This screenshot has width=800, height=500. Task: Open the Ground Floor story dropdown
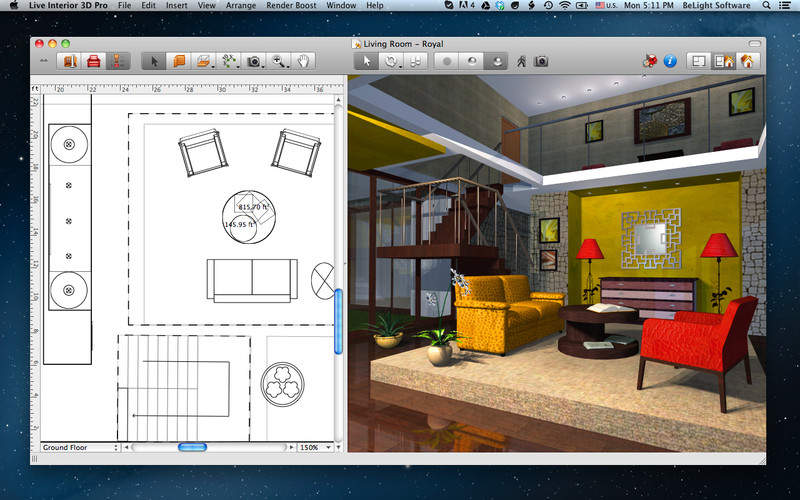coord(80,447)
